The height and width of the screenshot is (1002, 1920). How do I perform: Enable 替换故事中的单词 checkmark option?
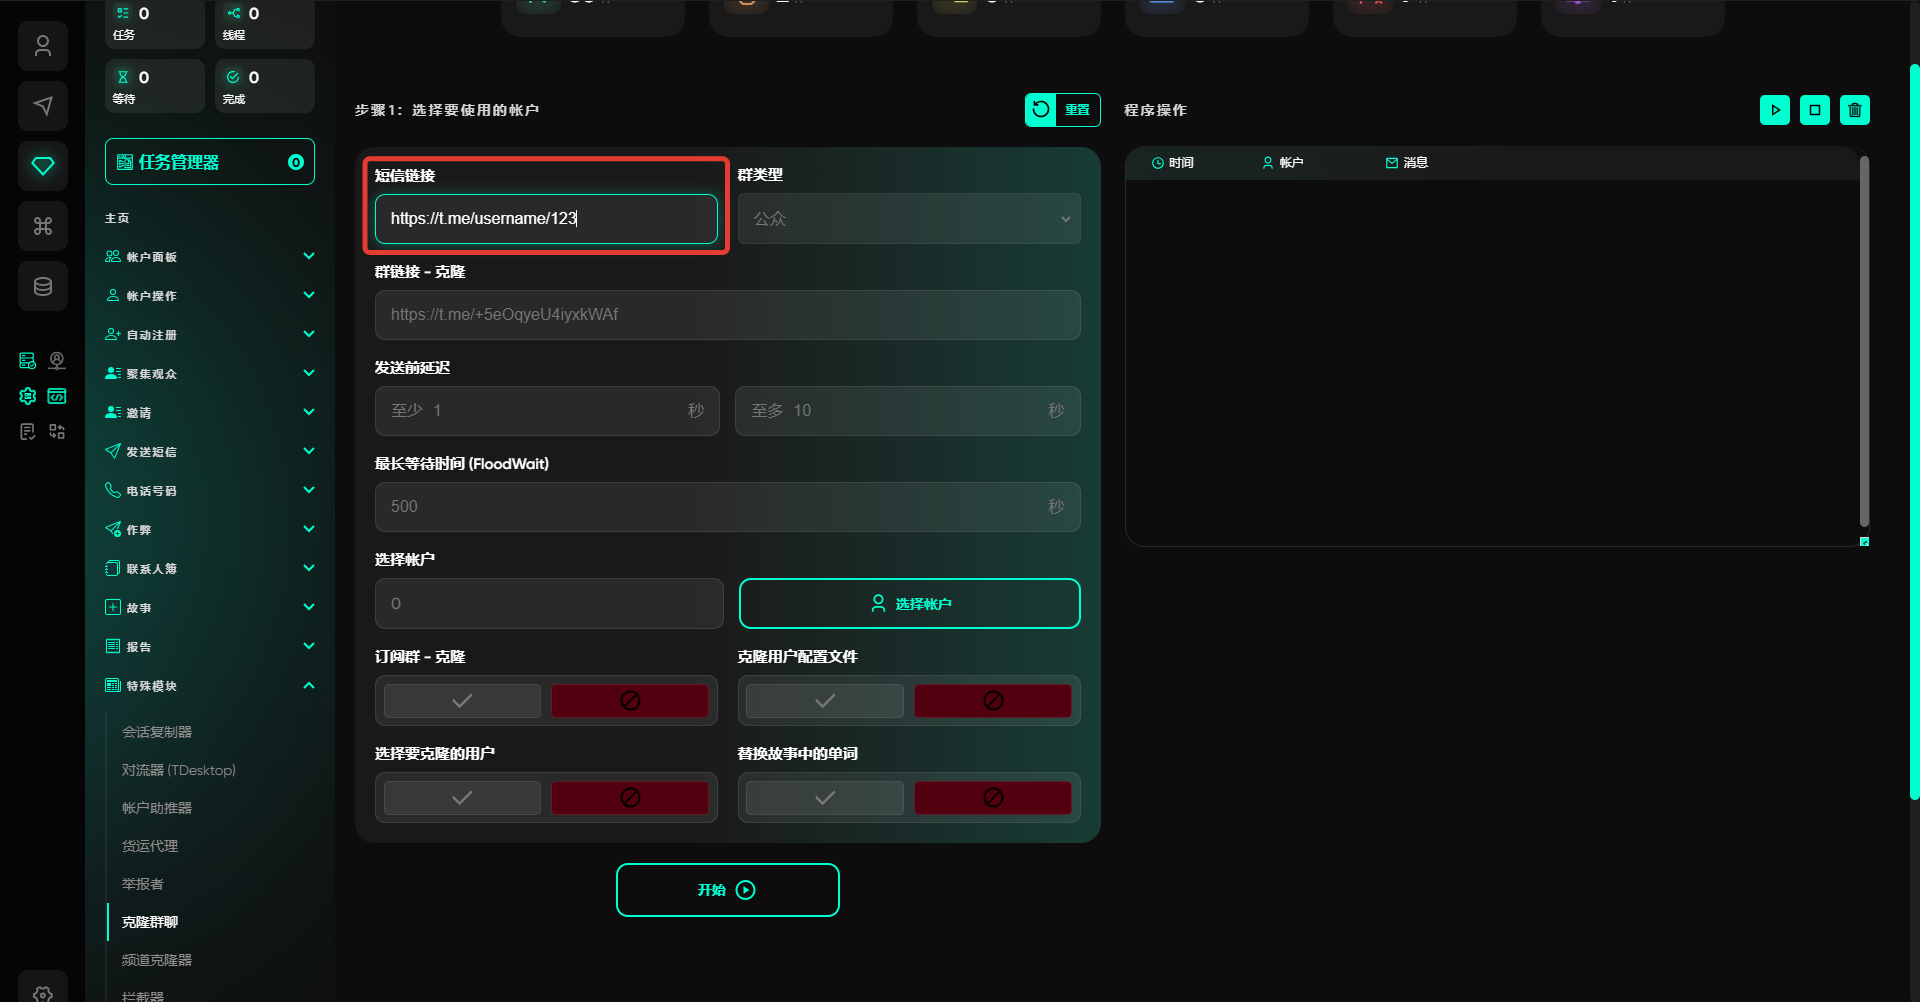pos(824,798)
